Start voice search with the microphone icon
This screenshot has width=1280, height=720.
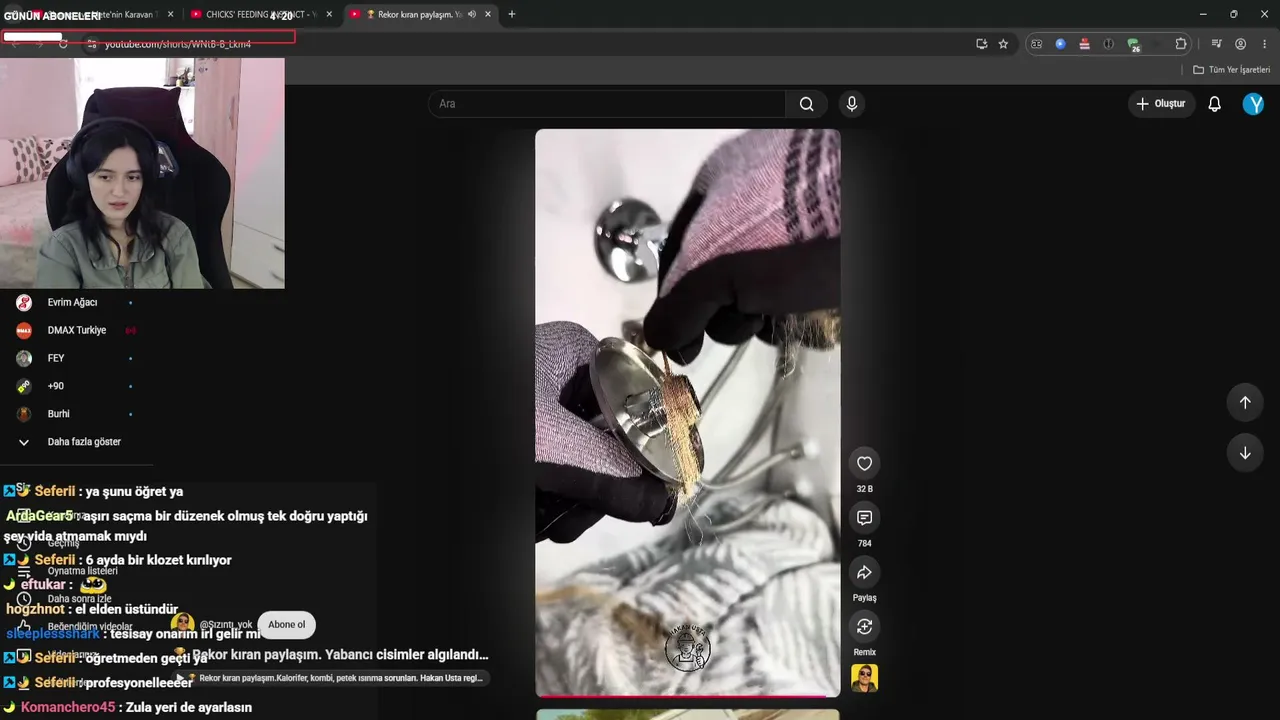852,104
